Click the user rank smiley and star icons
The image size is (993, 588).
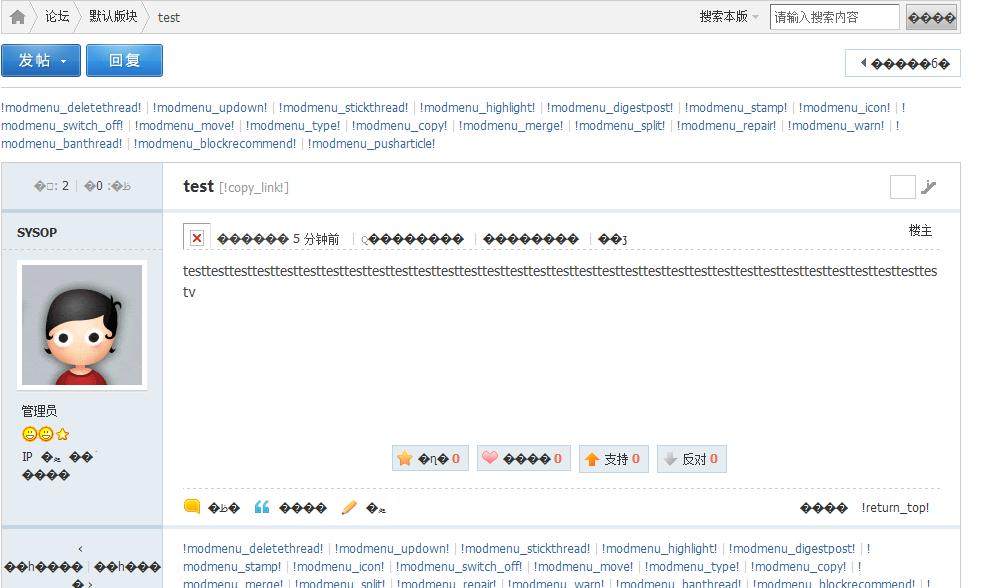pos(45,434)
